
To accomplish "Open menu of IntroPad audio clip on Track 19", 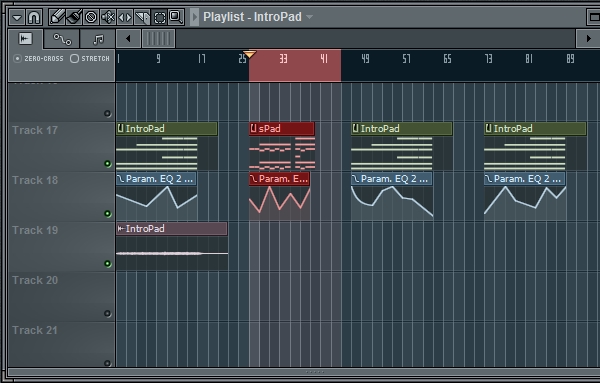I will pyautogui.click(x=121, y=229).
